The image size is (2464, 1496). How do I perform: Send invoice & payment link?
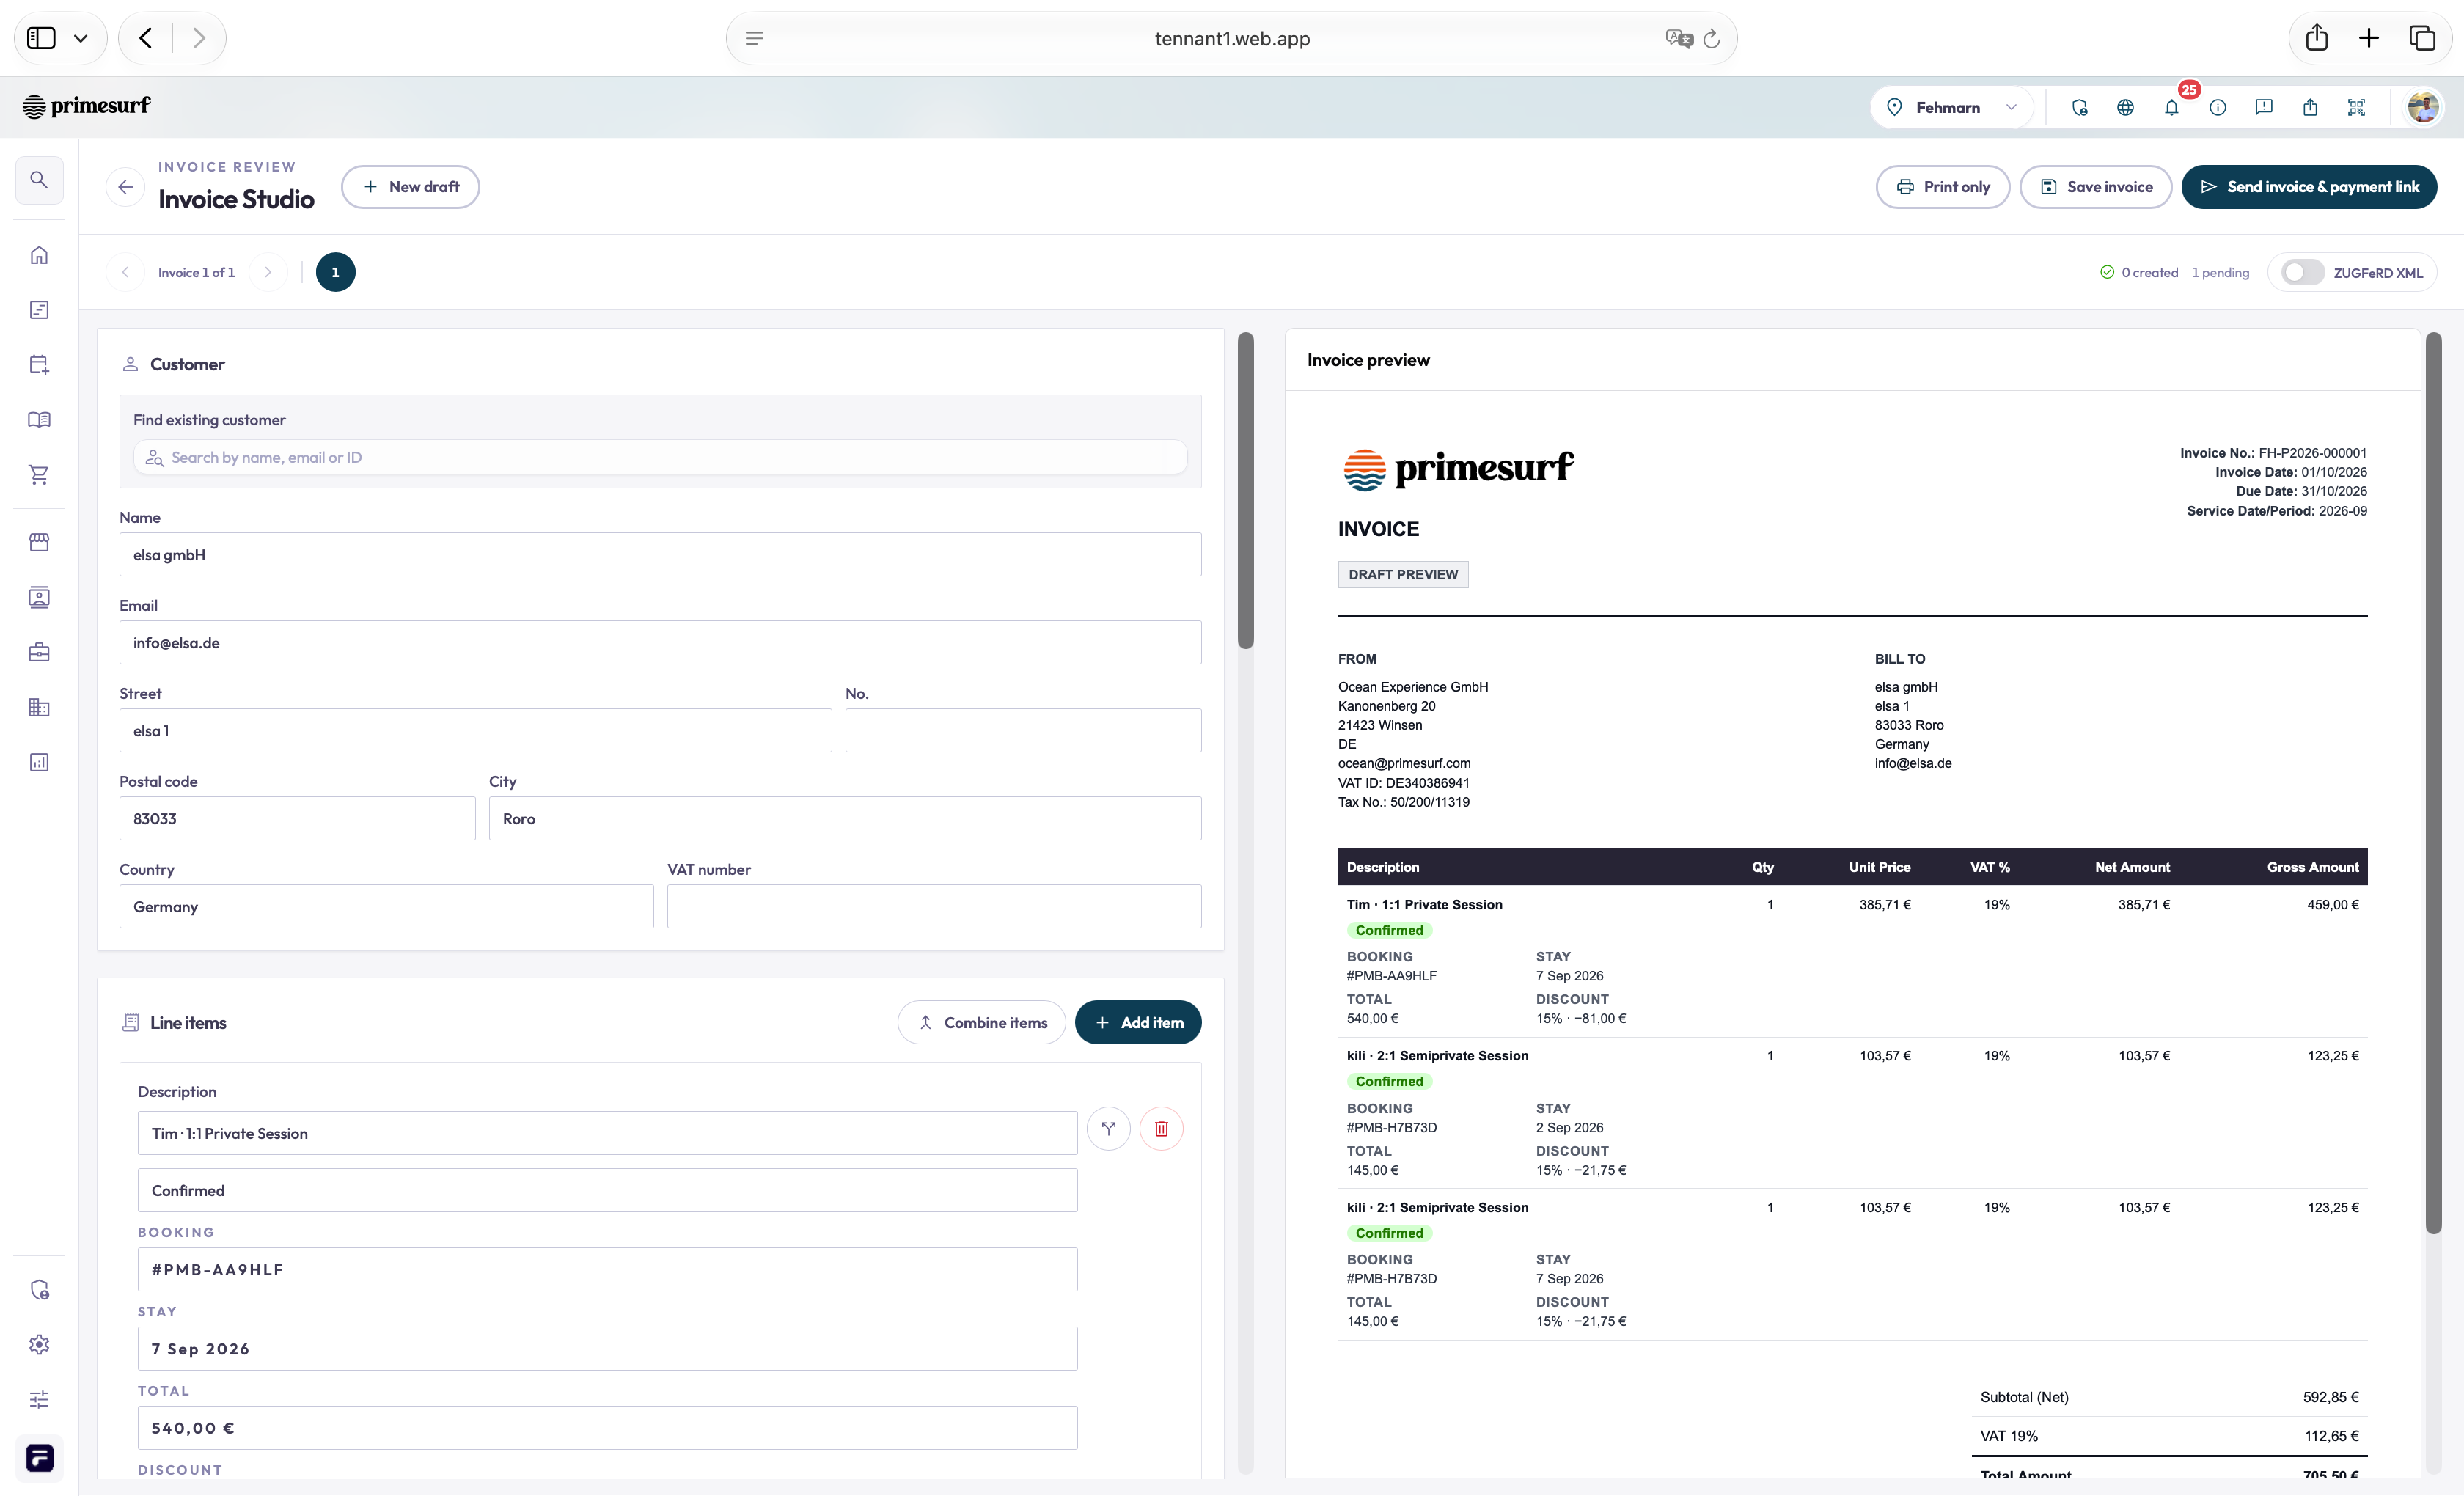coord(2309,187)
